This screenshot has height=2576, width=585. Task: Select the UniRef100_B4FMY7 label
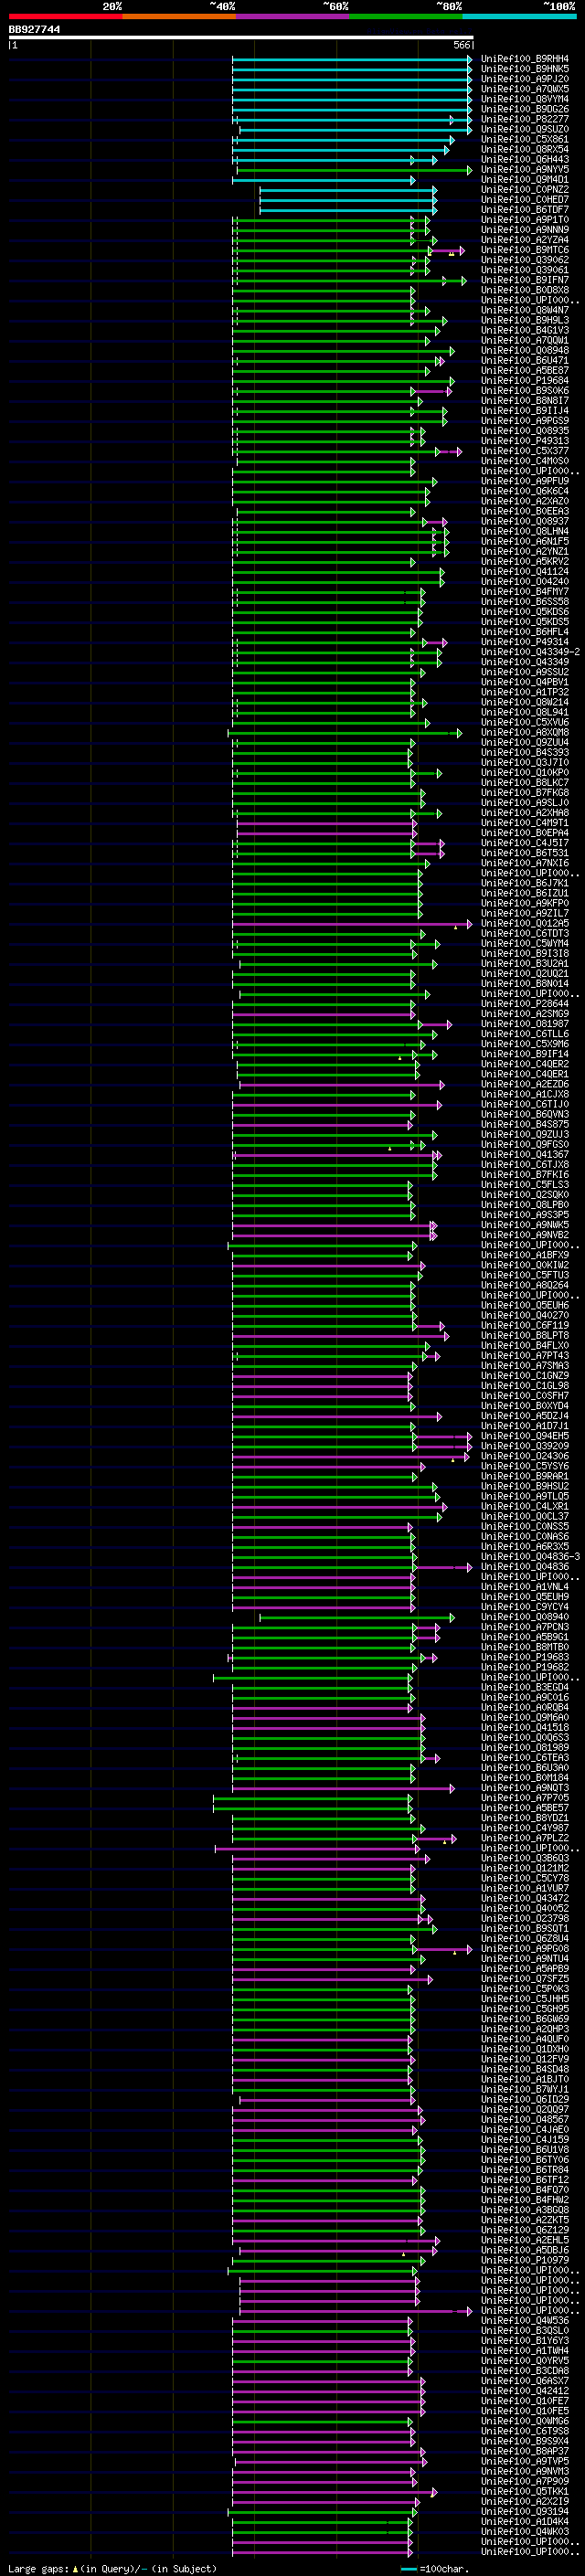pos(525,591)
